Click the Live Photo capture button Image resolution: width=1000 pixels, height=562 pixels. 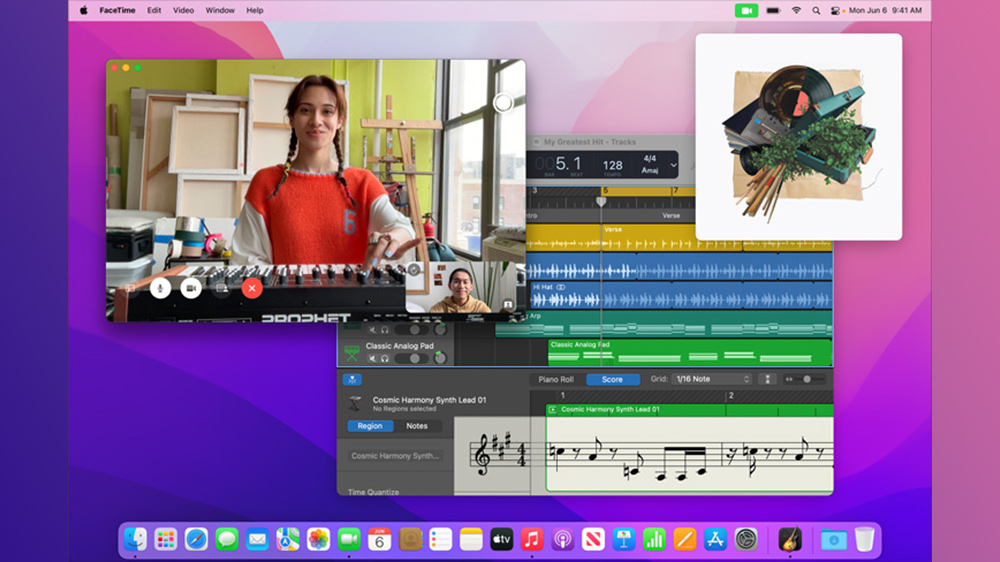click(x=503, y=103)
